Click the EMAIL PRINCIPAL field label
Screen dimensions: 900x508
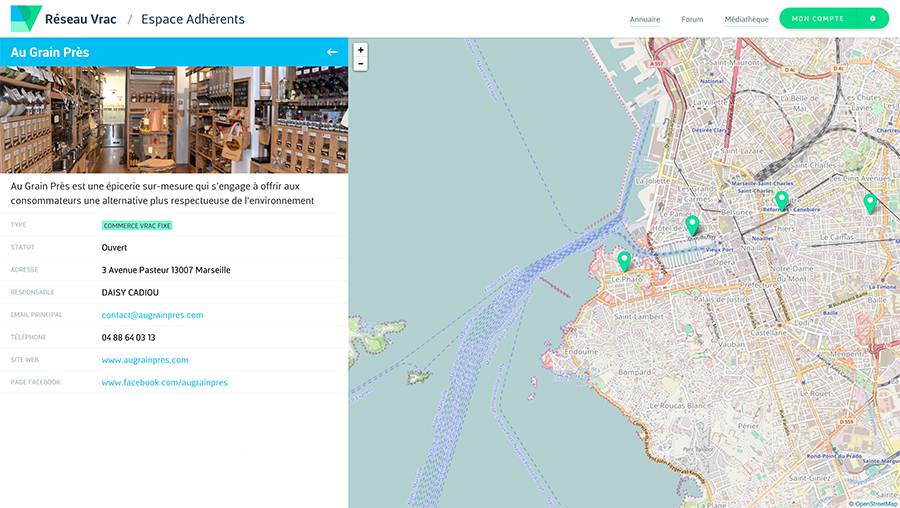(36, 315)
